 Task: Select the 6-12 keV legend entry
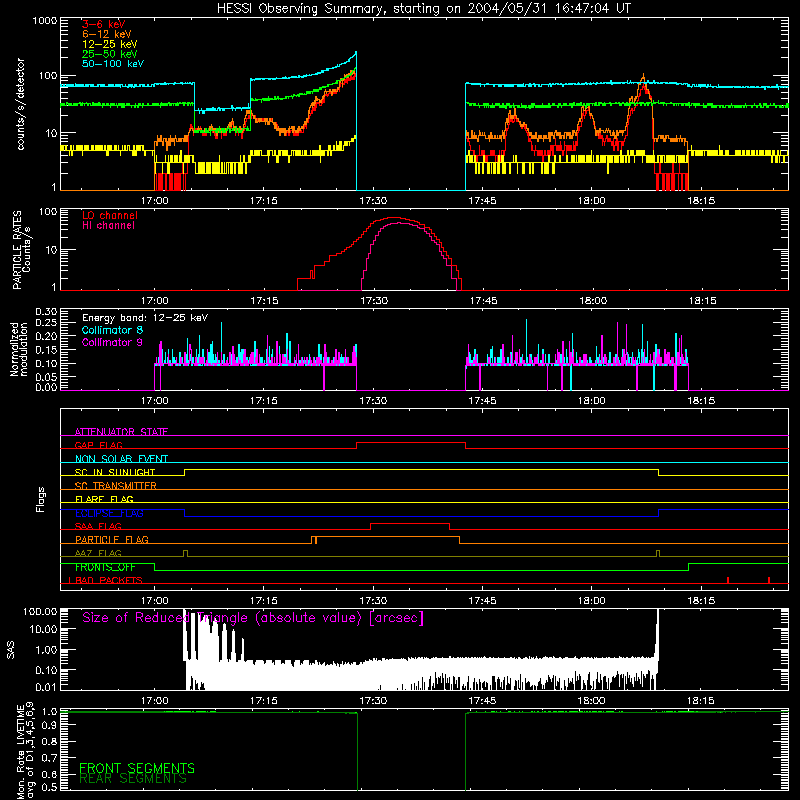coord(107,34)
